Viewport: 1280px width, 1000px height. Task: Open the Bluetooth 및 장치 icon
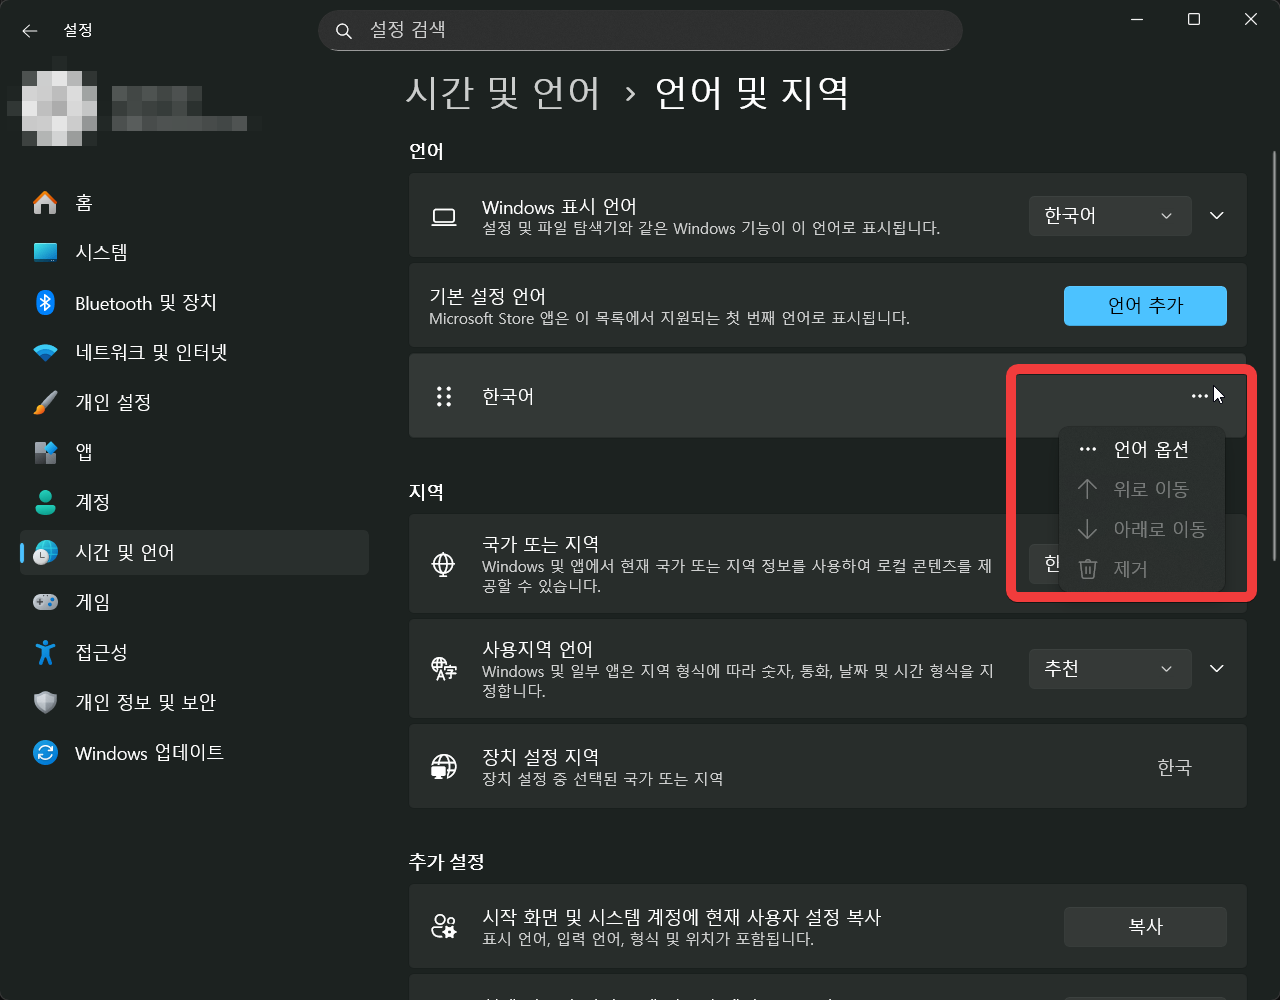click(x=45, y=303)
